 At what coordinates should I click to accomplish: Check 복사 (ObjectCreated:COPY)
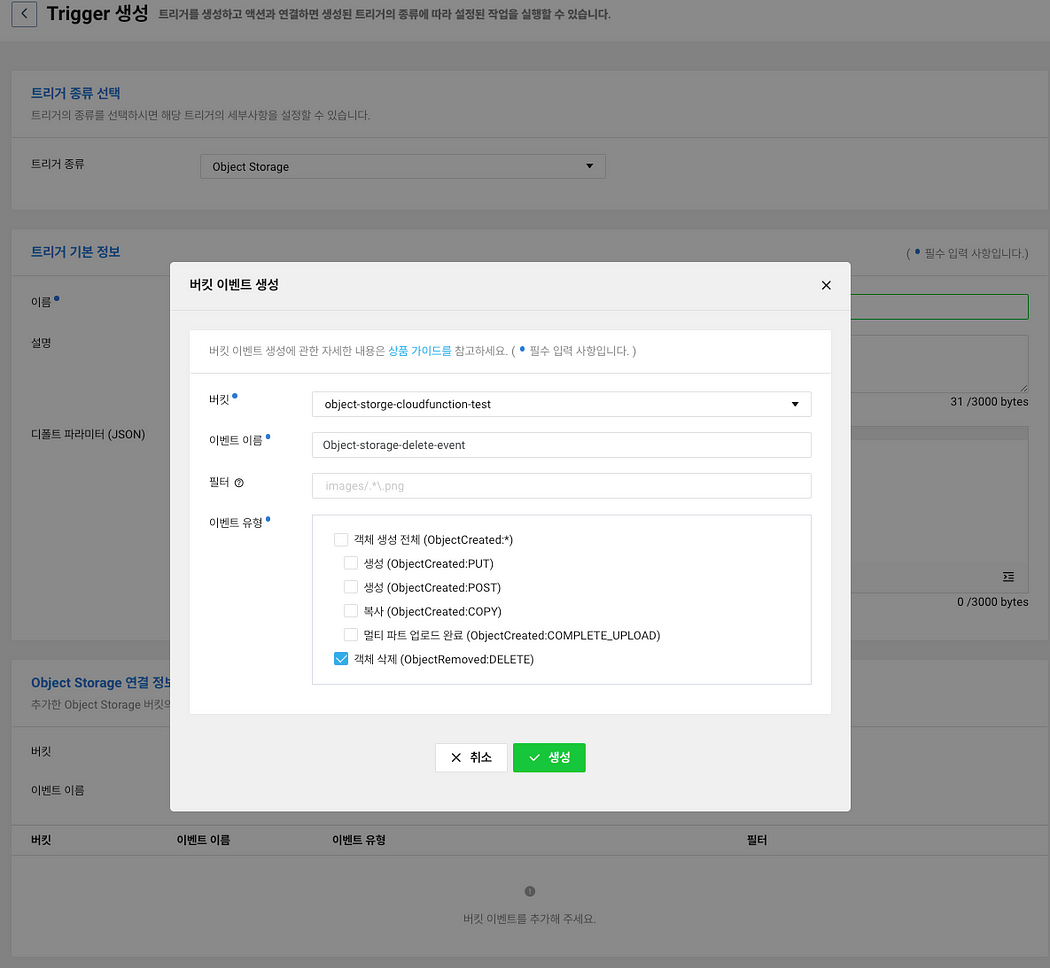click(x=351, y=611)
